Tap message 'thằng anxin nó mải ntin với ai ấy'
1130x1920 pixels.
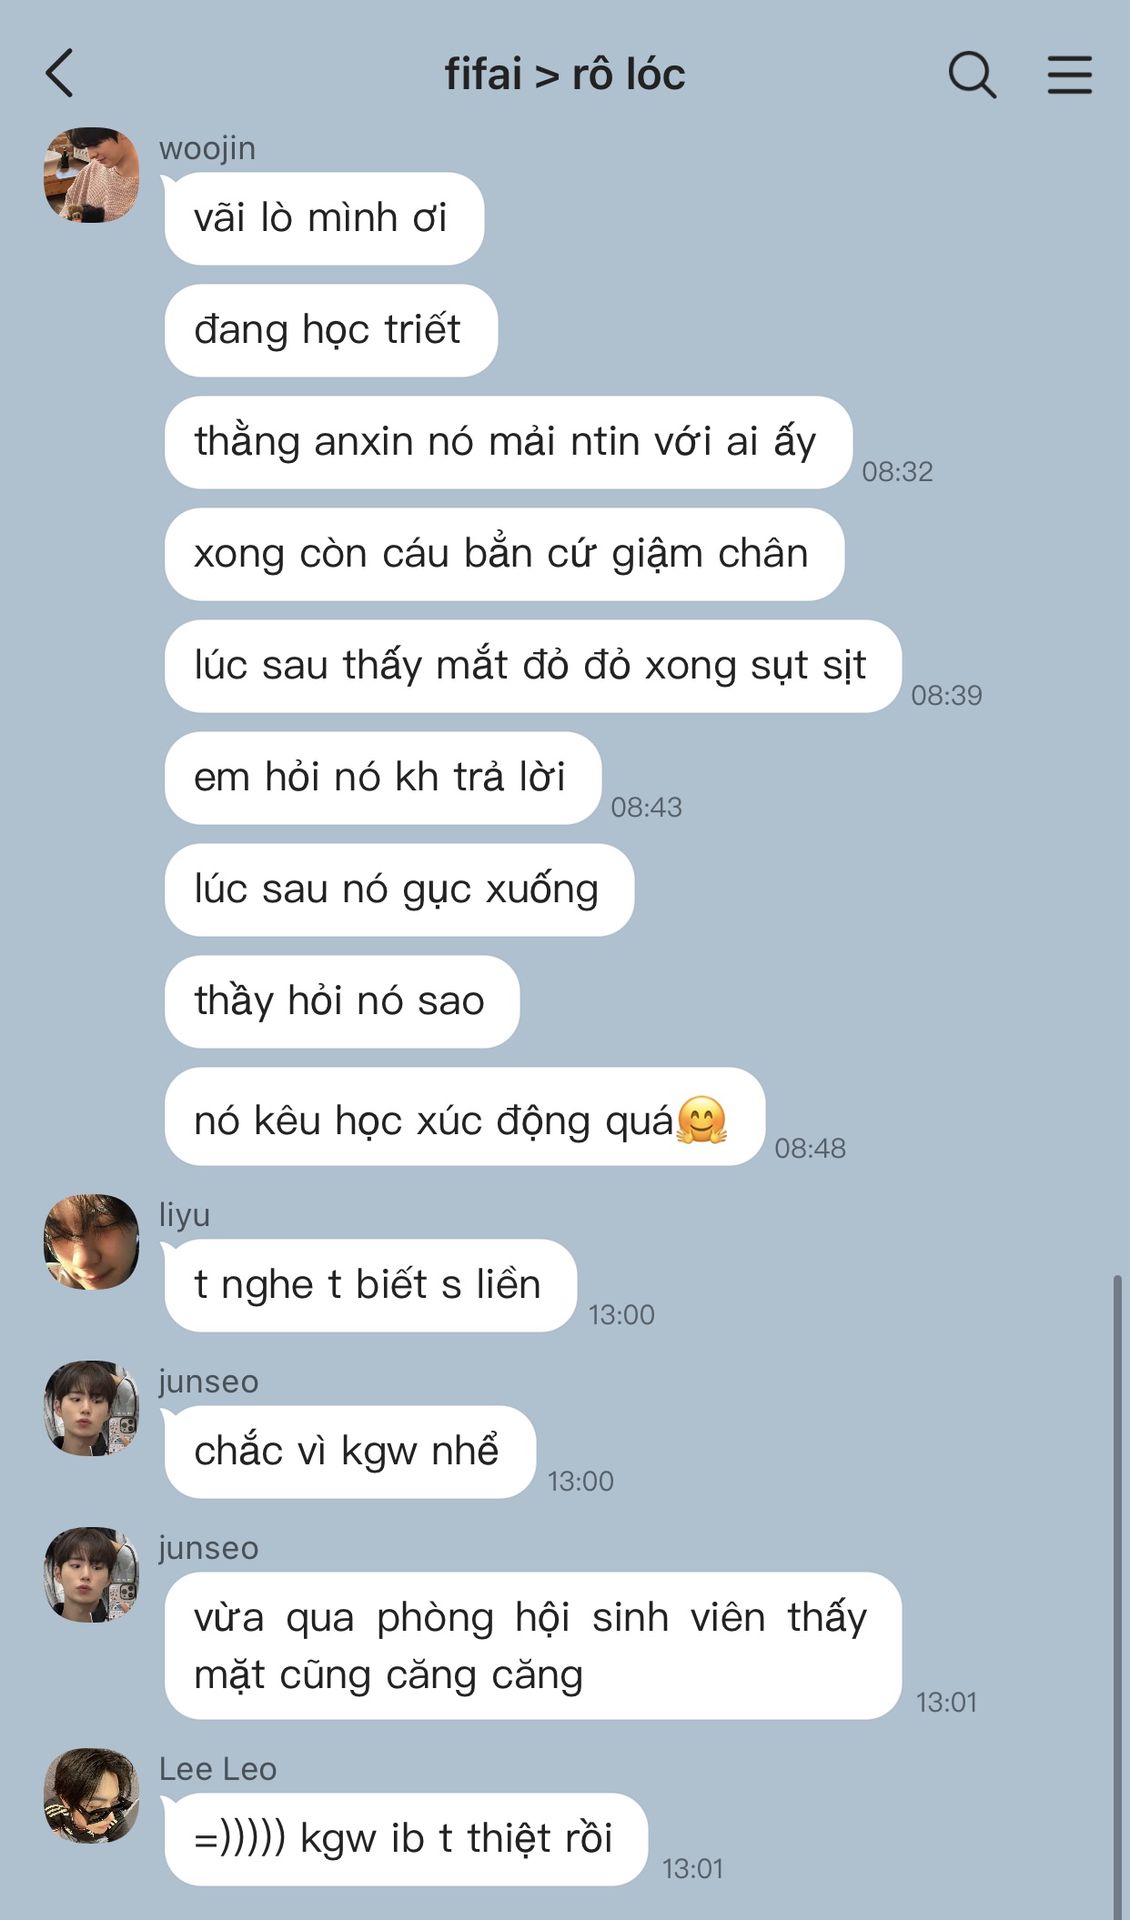point(508,442)
